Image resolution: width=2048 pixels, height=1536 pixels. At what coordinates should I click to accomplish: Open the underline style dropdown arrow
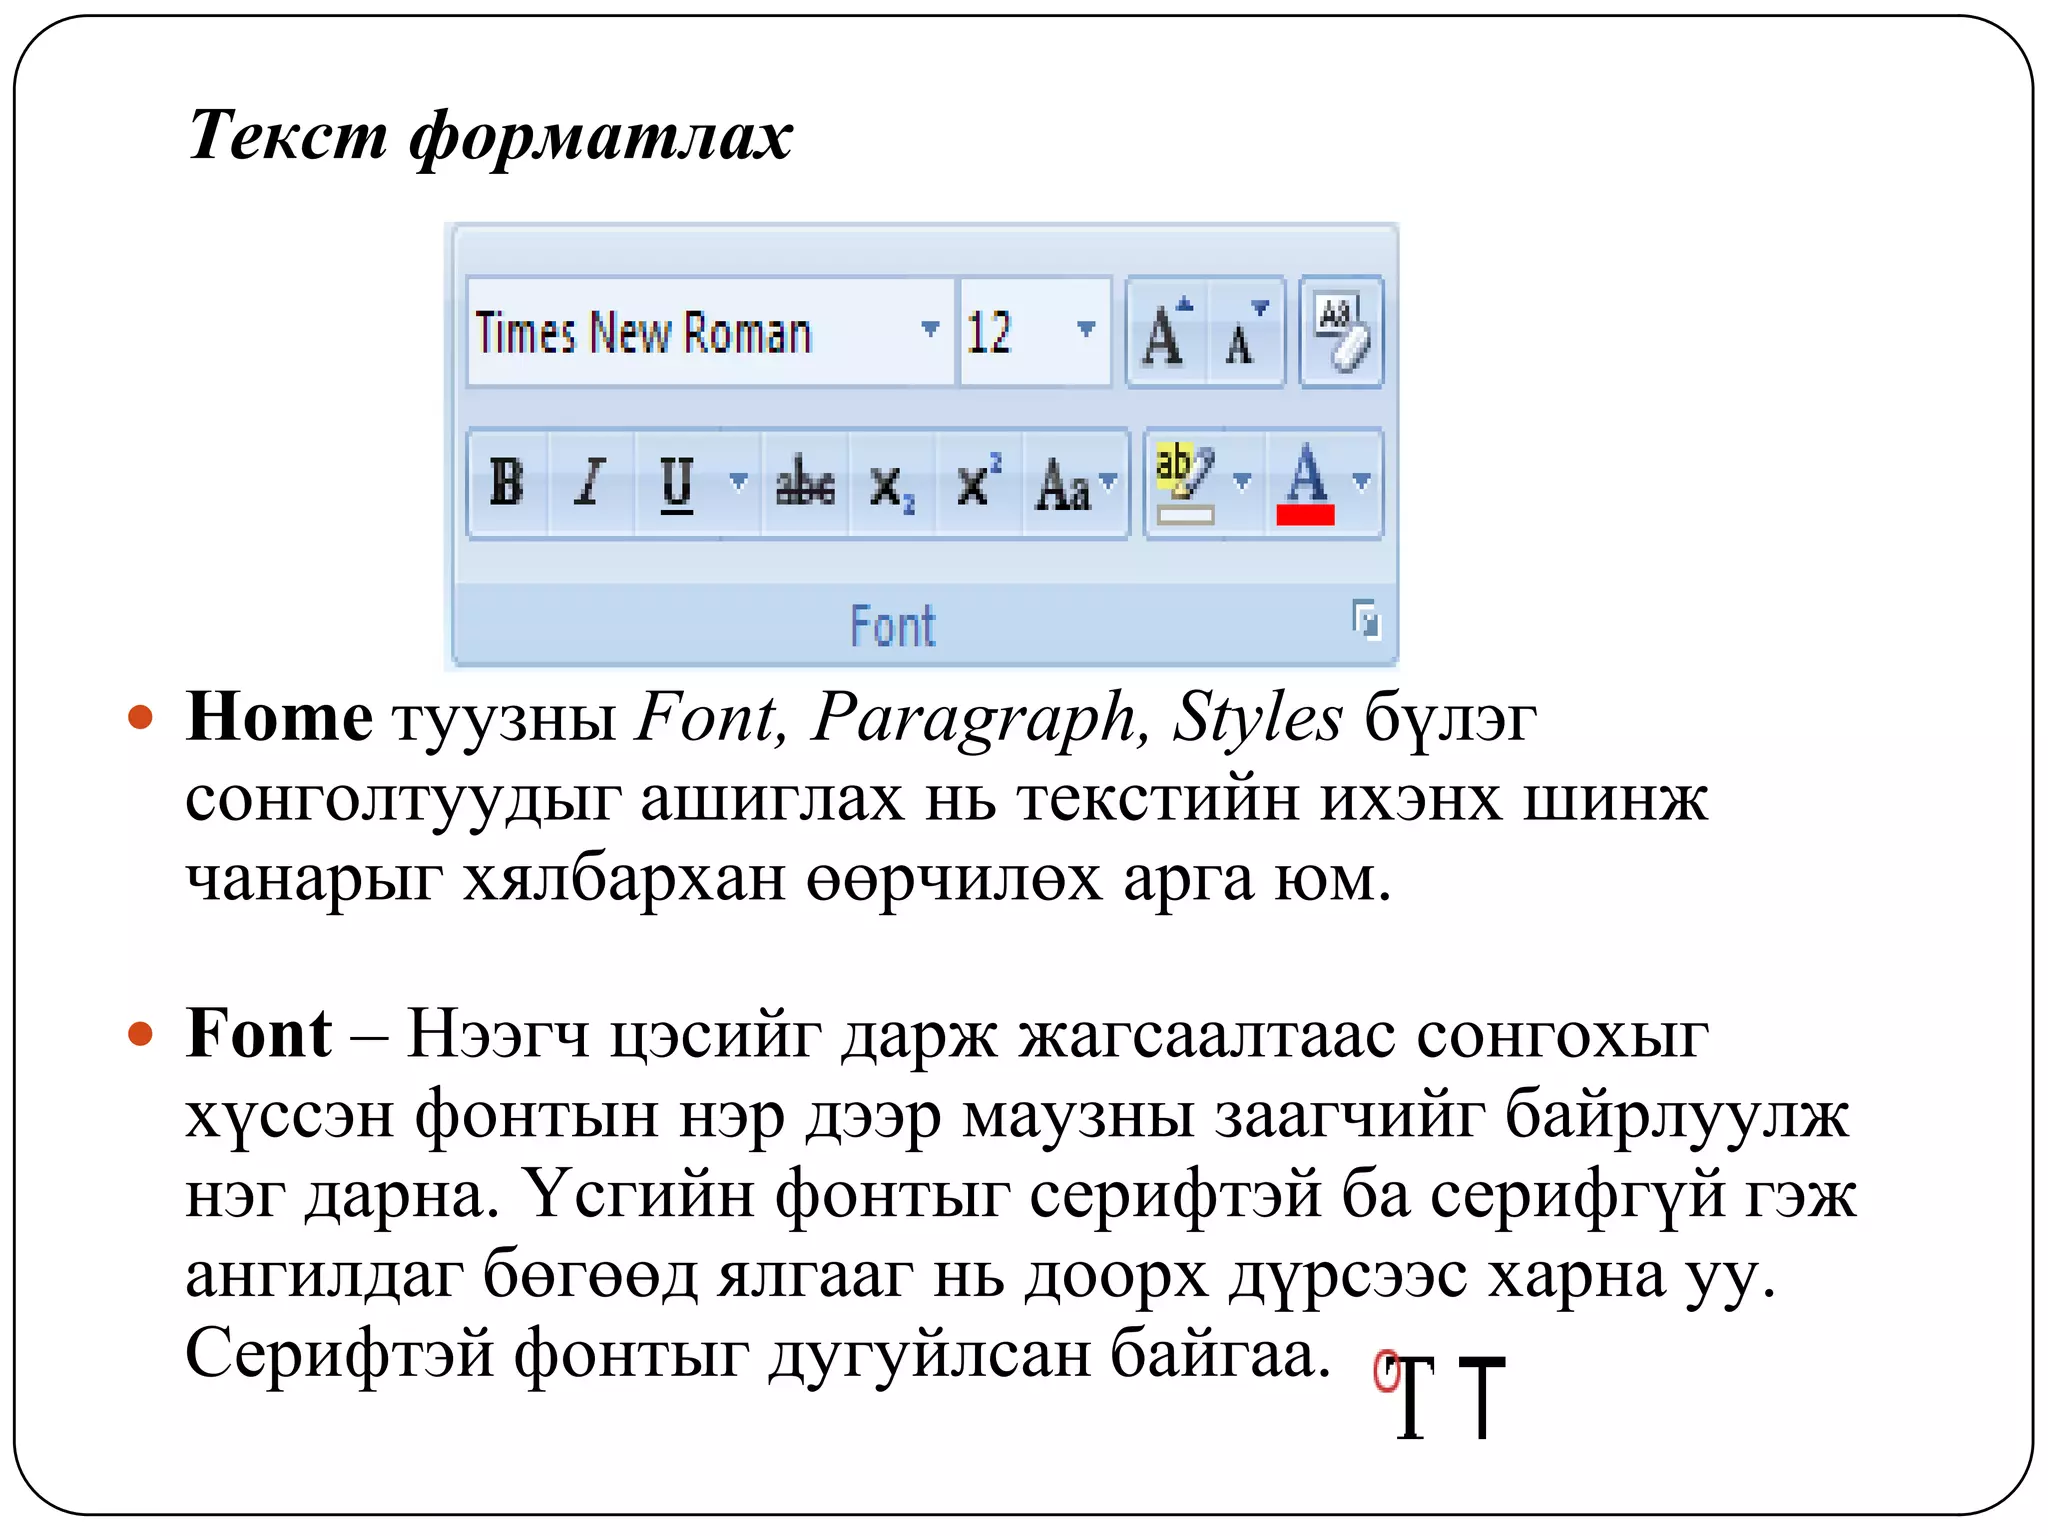point(739,483)
